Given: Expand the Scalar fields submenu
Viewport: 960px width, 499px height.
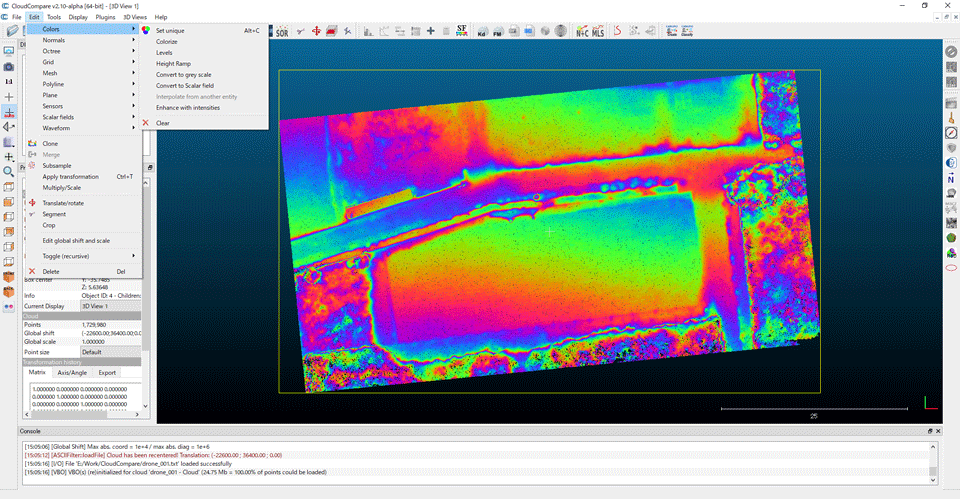Looking at the screenshot, I should coord(83,118).
